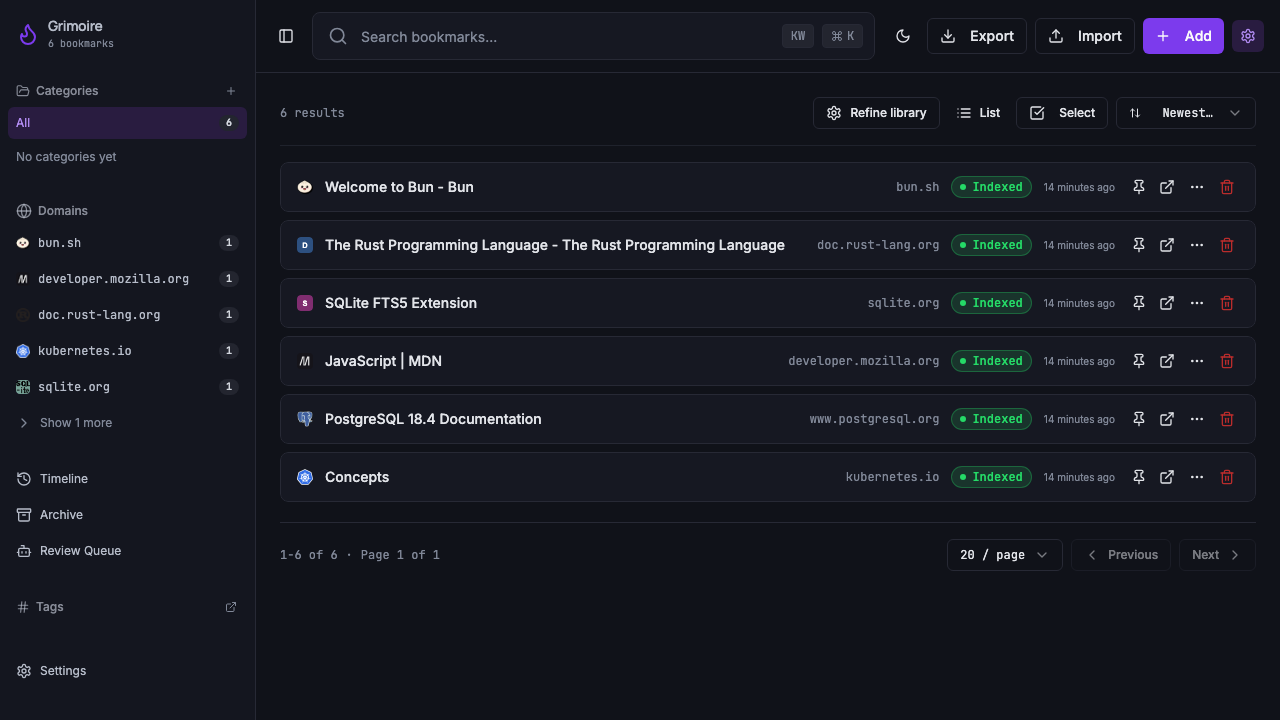Go to the Next page
This screenshot has height=720, width=1280.
pyautogui.click(x=1217, y=555)
